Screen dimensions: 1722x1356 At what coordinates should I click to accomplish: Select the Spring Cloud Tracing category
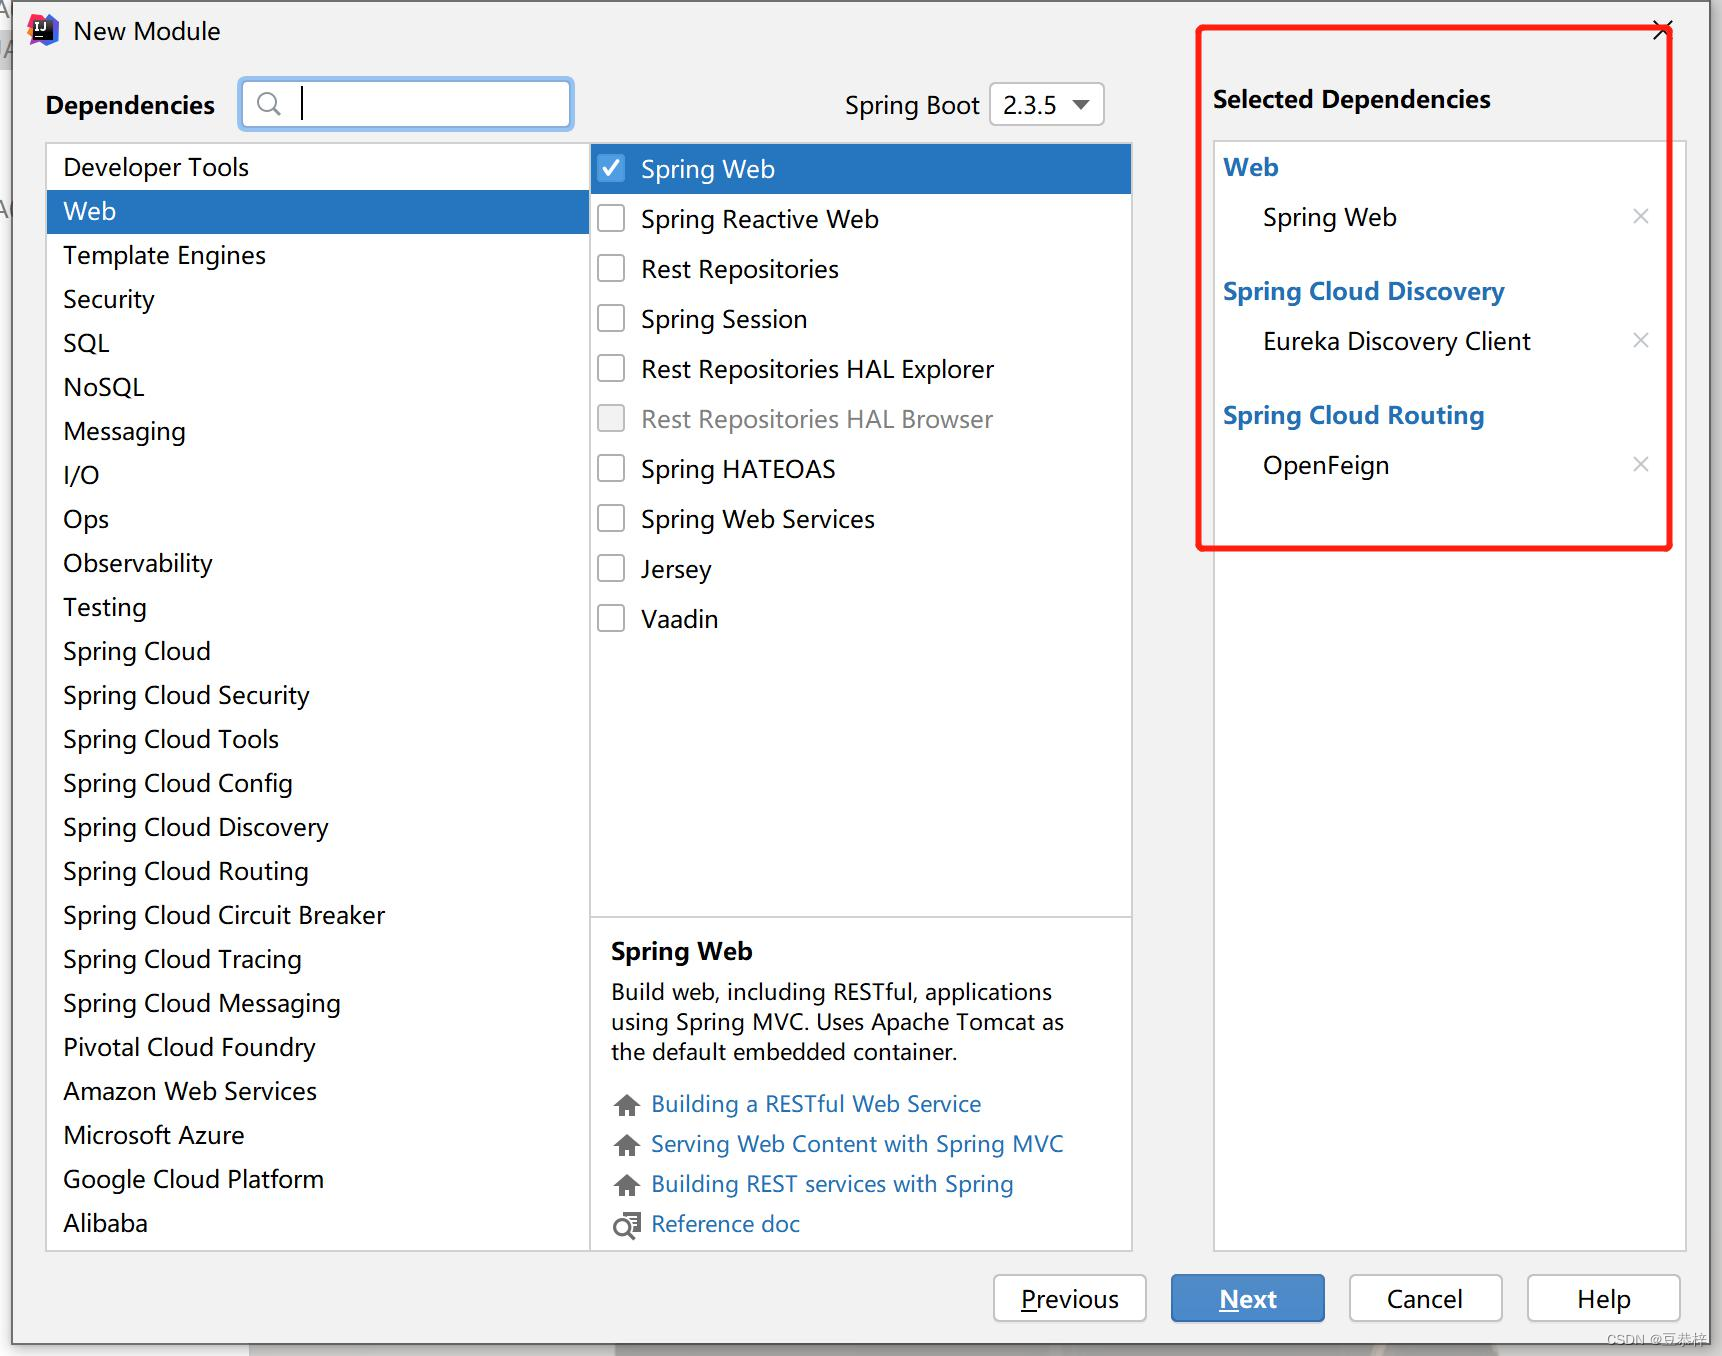317,959
